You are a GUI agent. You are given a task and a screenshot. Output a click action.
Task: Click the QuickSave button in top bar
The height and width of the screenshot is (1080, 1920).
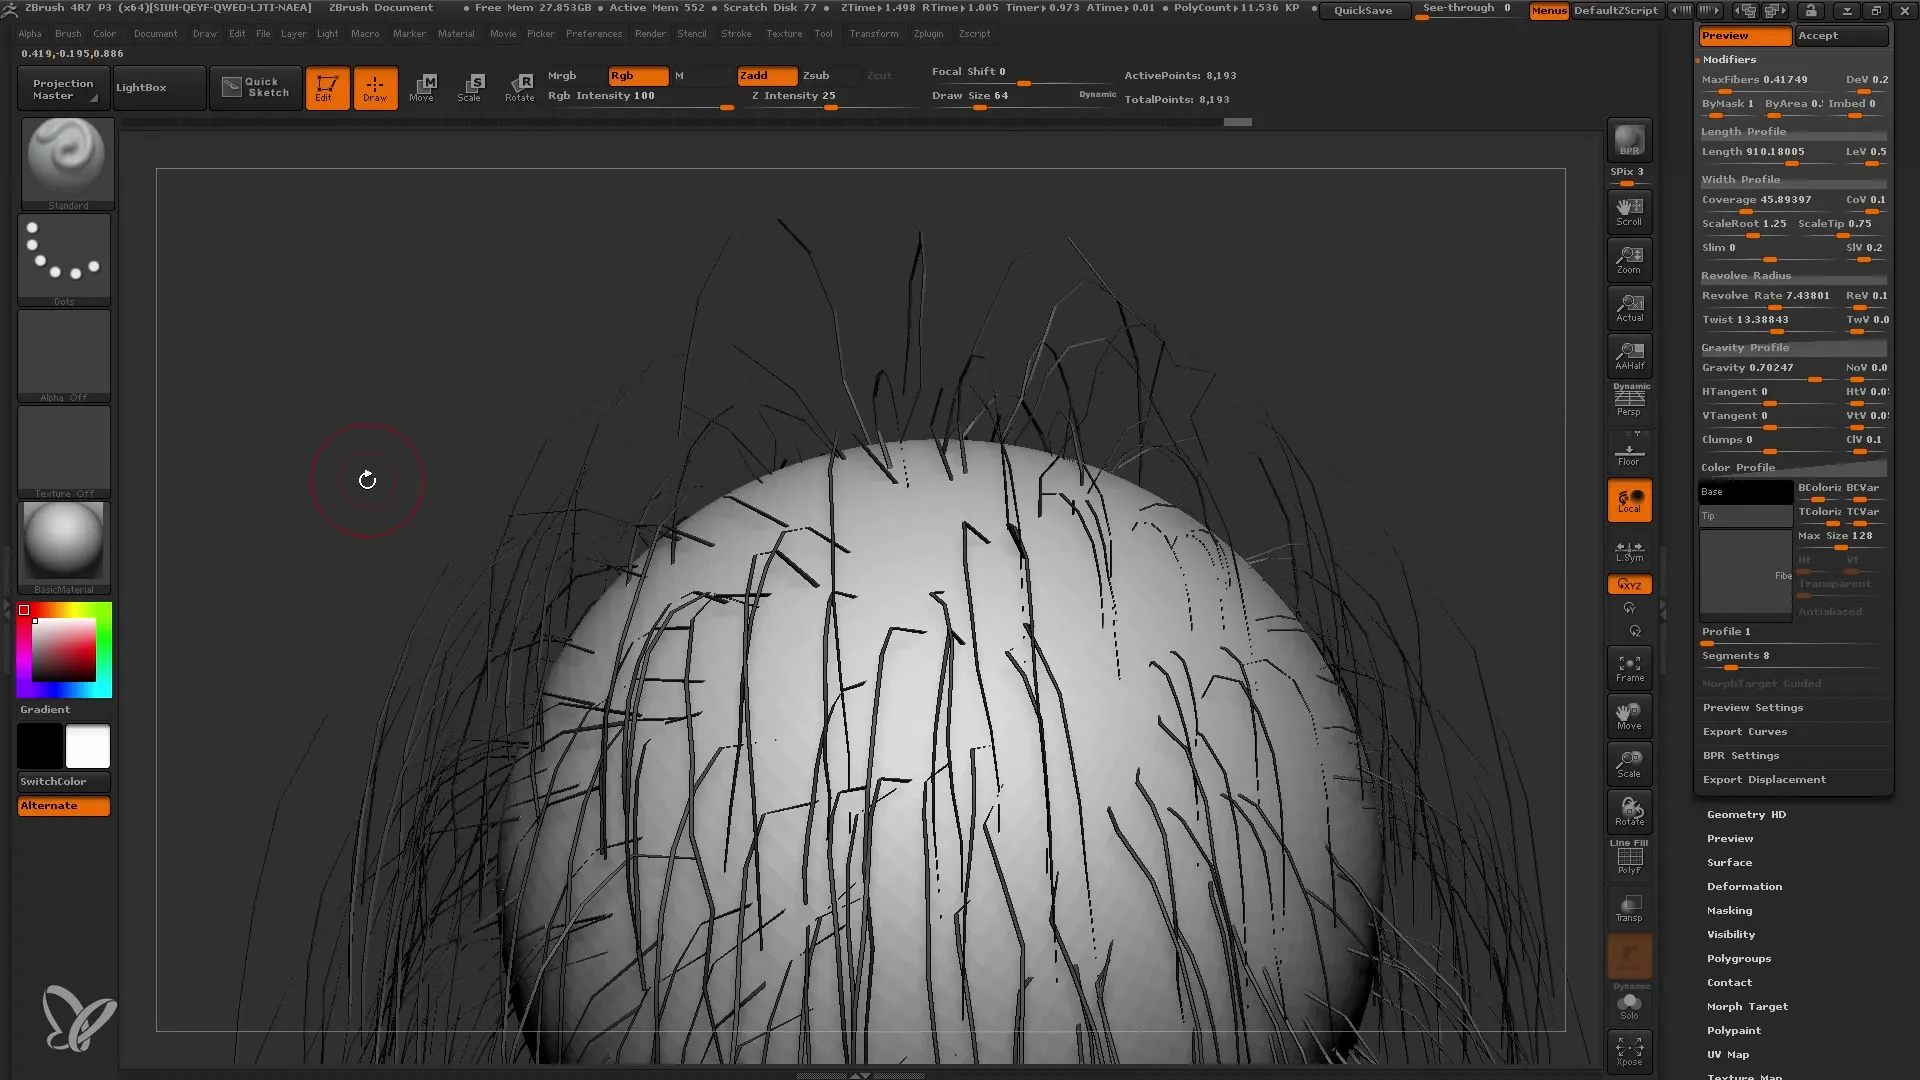coord(1362,11)
